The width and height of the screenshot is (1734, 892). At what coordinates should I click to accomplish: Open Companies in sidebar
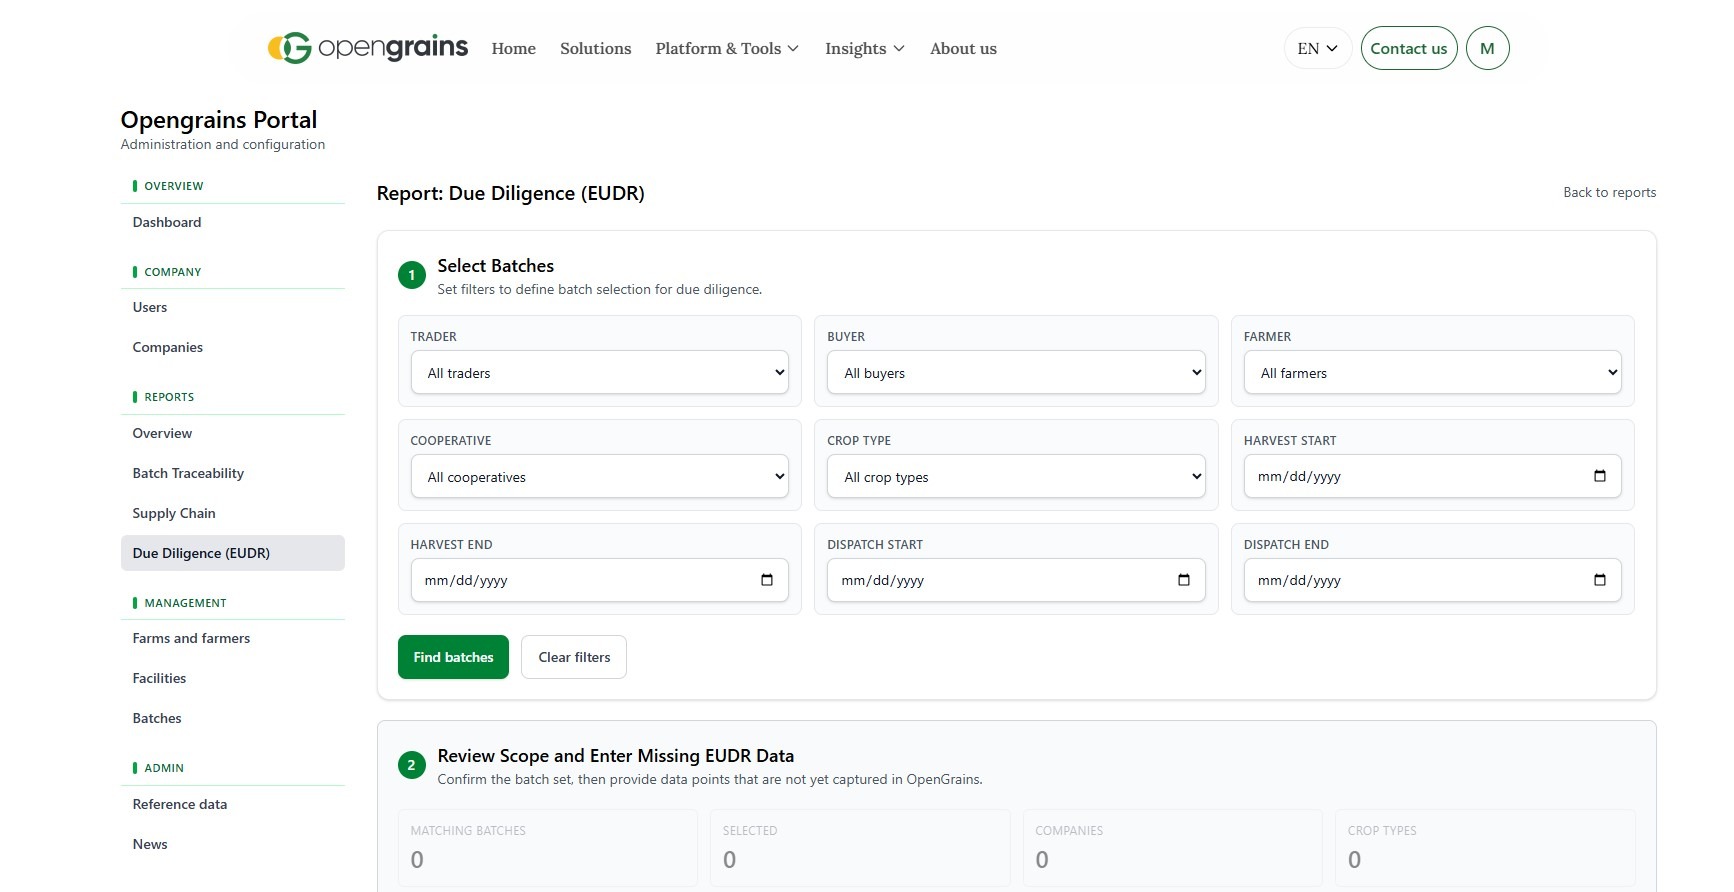pyautogui.click(x=232, y=347)
